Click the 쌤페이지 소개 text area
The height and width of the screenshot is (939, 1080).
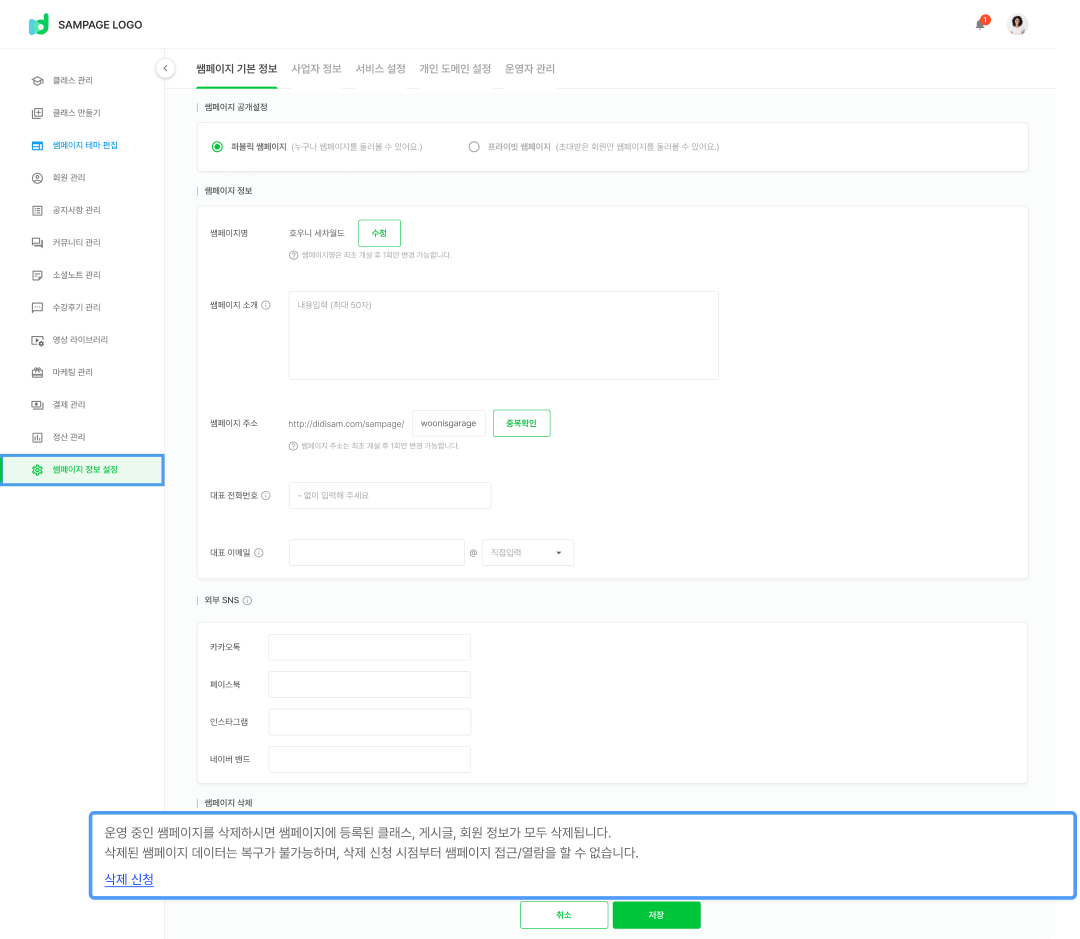tap(503, 335)
